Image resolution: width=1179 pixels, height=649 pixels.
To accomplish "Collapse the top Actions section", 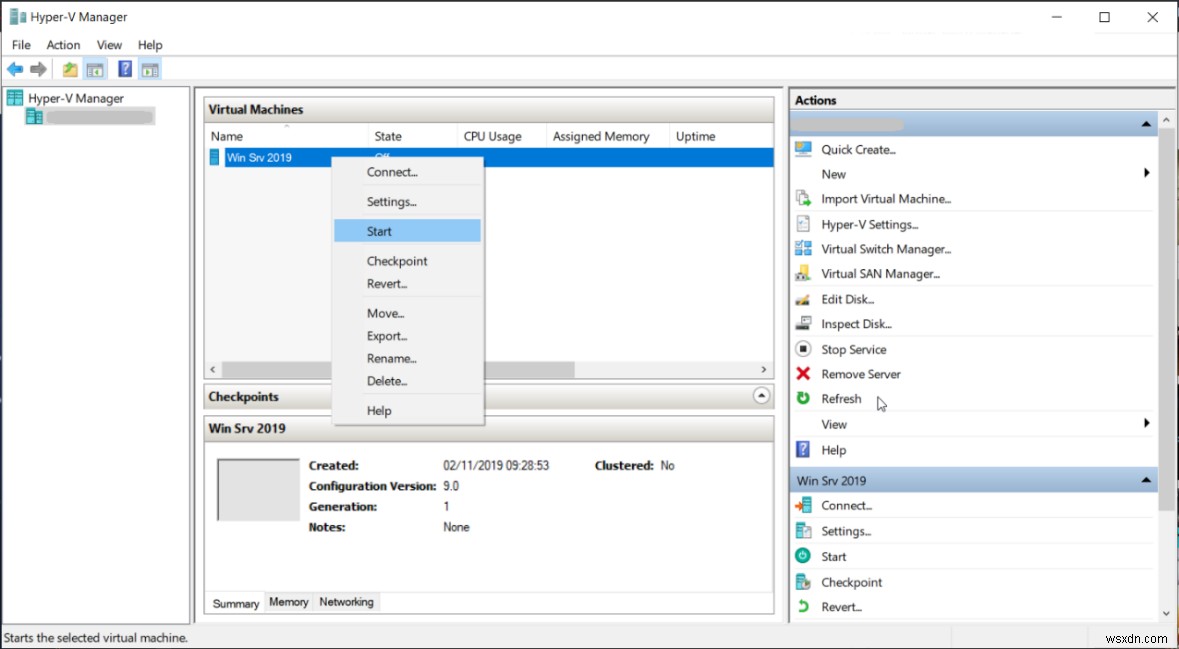I will tap(1144, 123).
